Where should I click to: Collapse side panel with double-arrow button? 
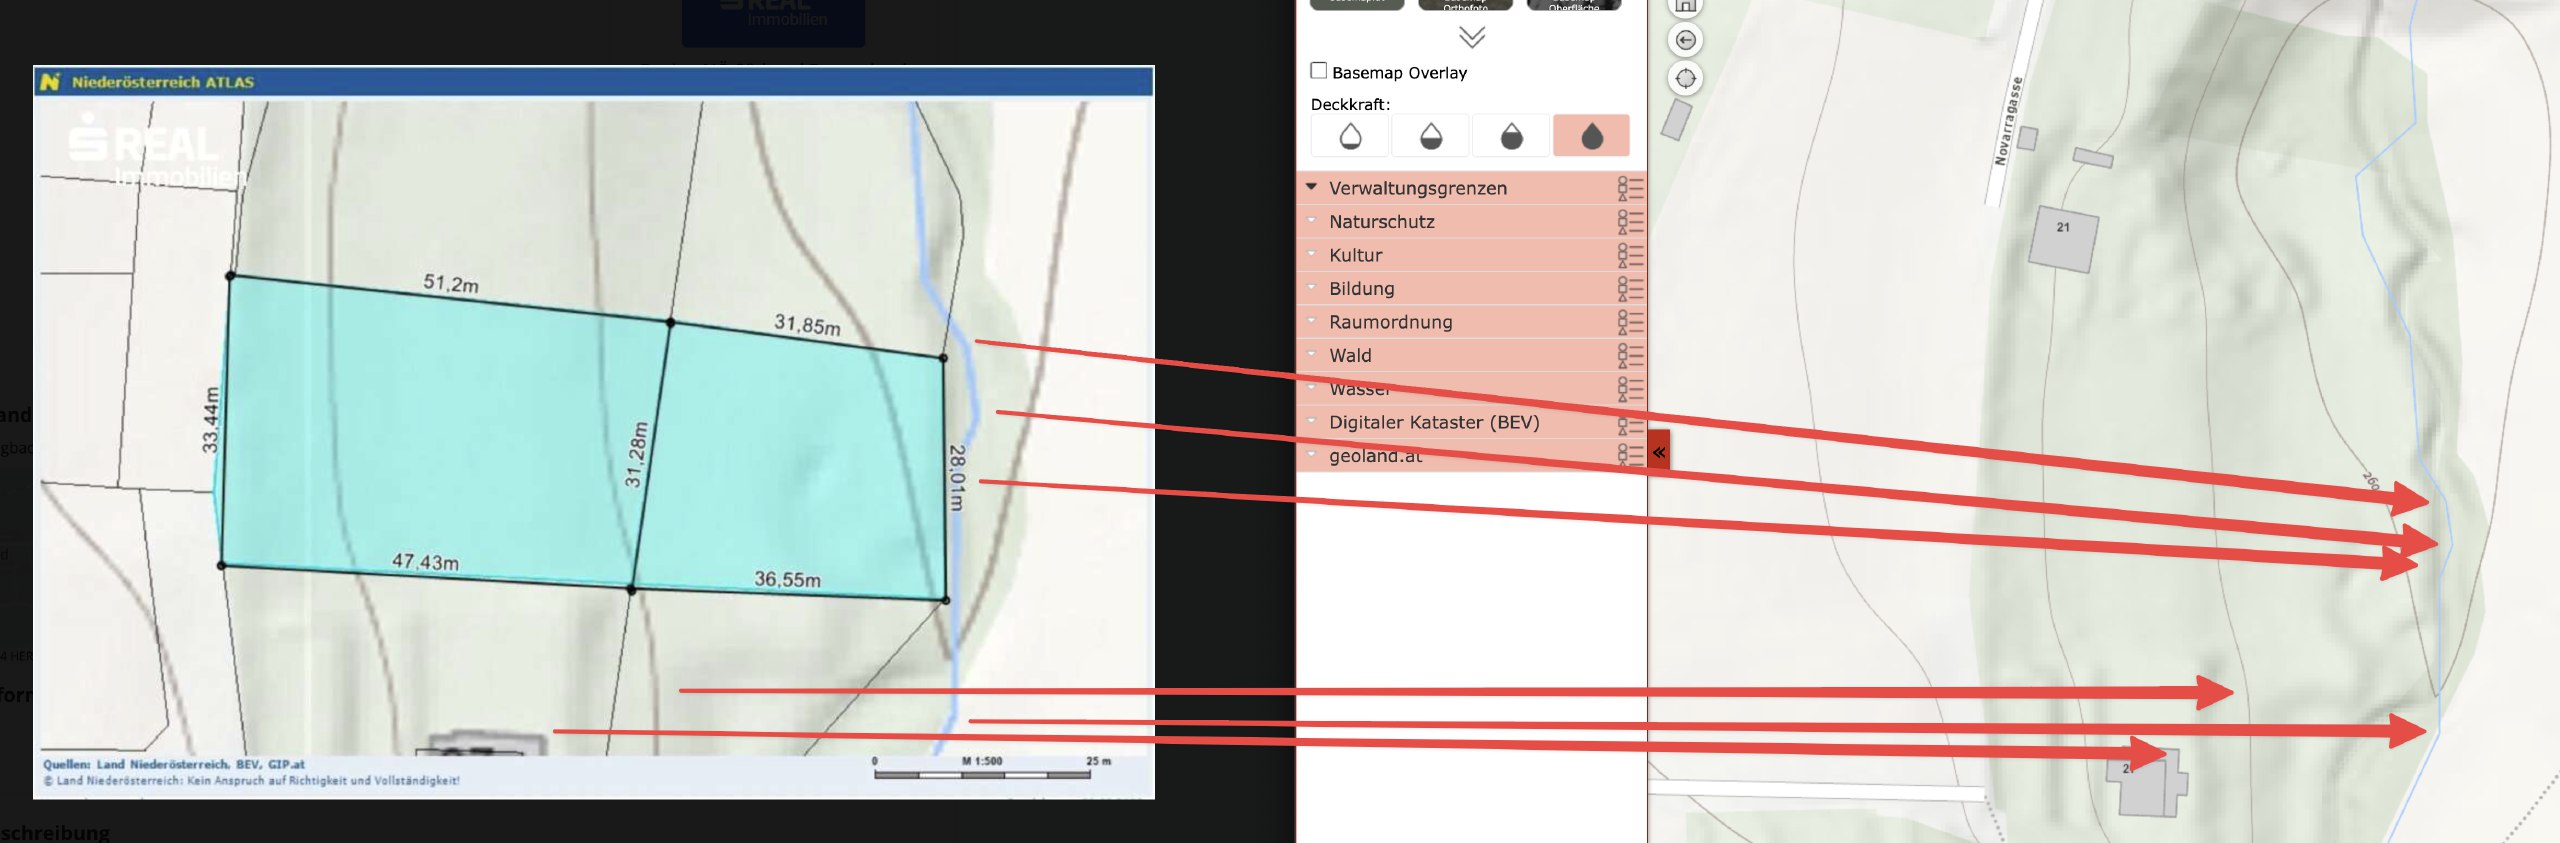coord(1659,453)
